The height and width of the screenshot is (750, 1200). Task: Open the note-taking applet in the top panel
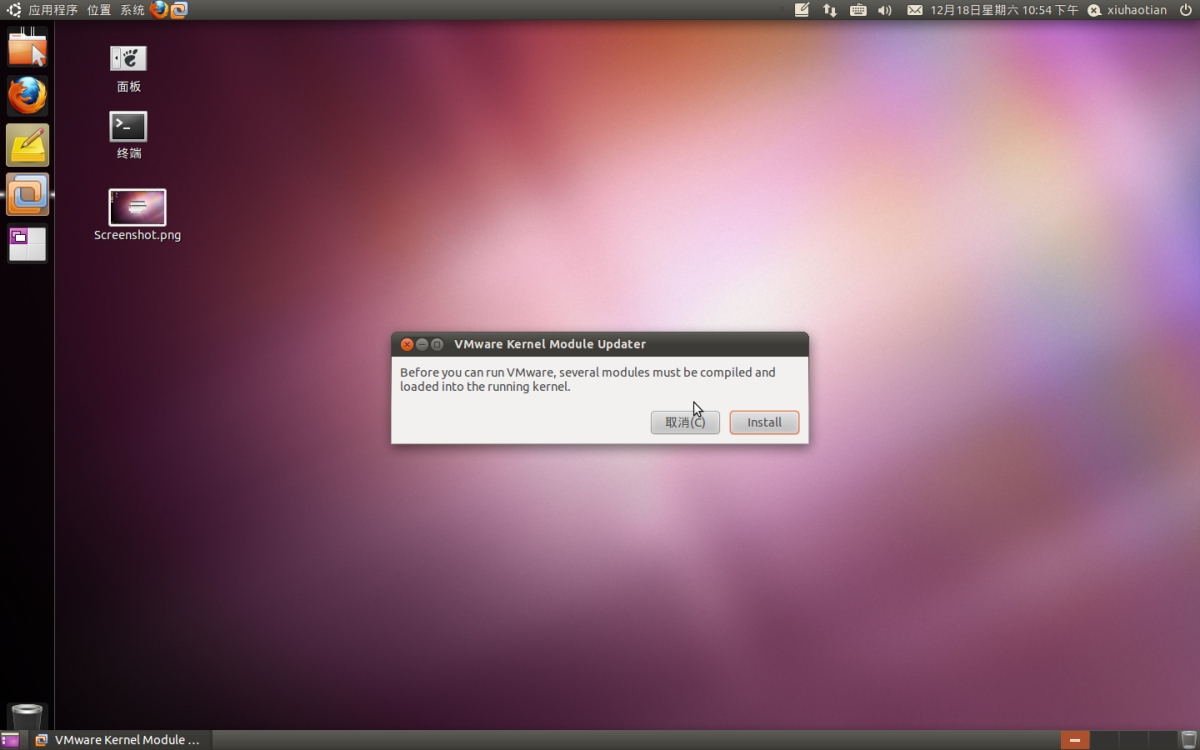click(x=802, y=10)
